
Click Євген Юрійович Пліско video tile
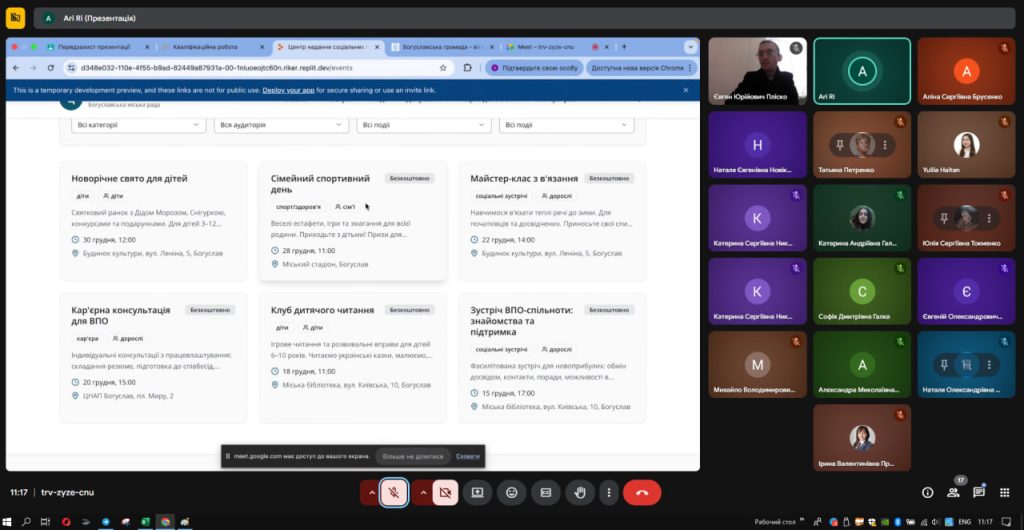757,70
